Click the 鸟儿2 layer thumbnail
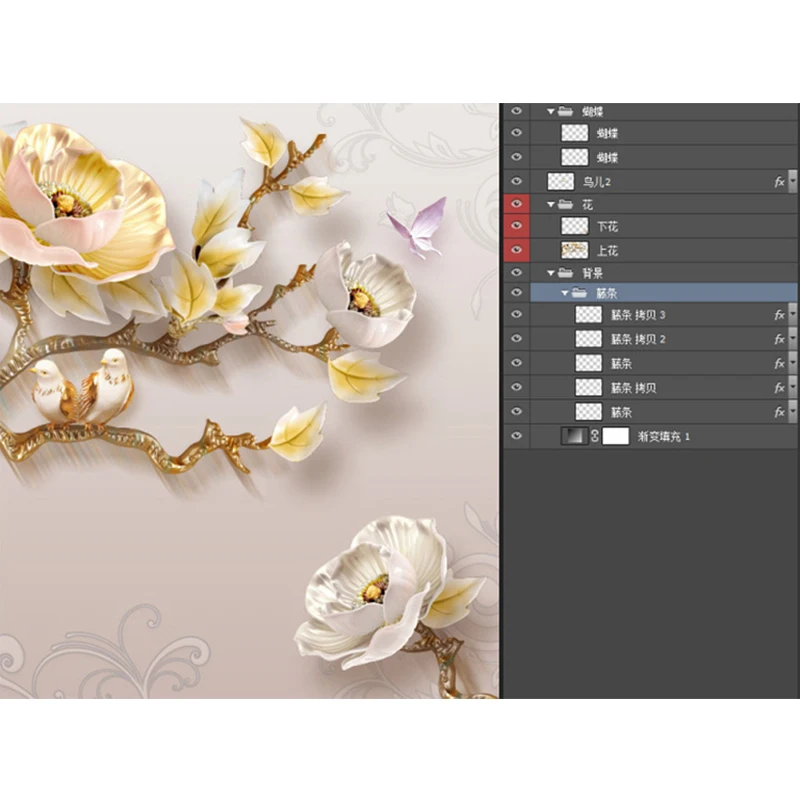The height and width of the screenshot is (800, 800). (560, 182)
